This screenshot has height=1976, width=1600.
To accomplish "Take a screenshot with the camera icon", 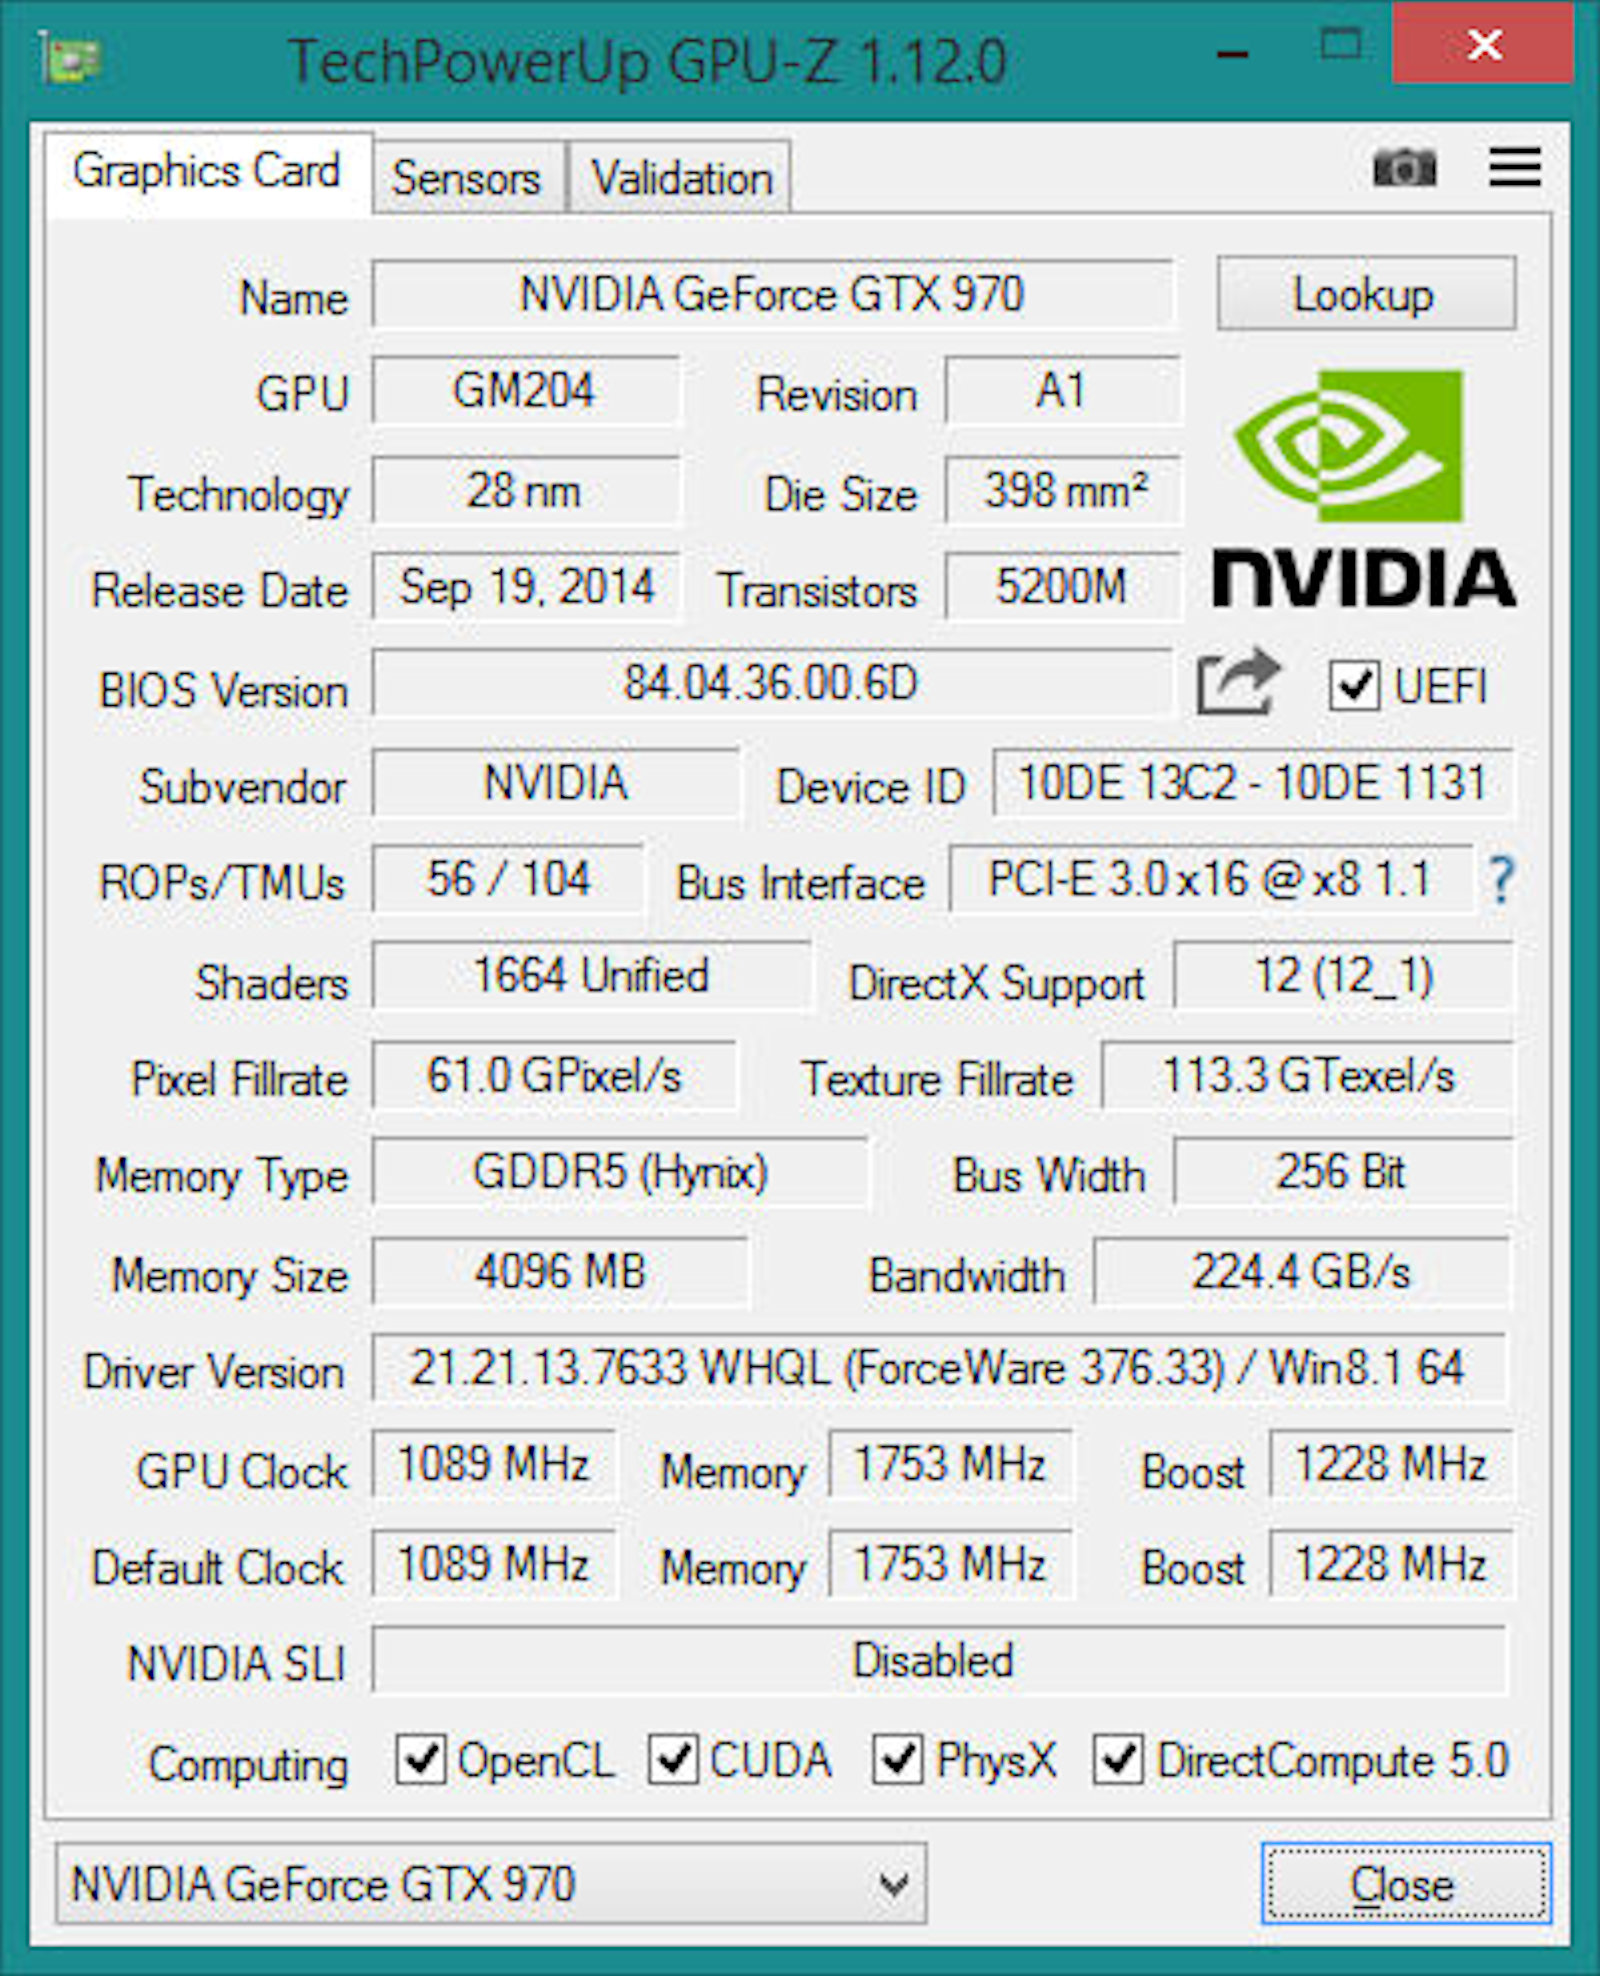I will pyautogui.click(x=1405, y=167).
